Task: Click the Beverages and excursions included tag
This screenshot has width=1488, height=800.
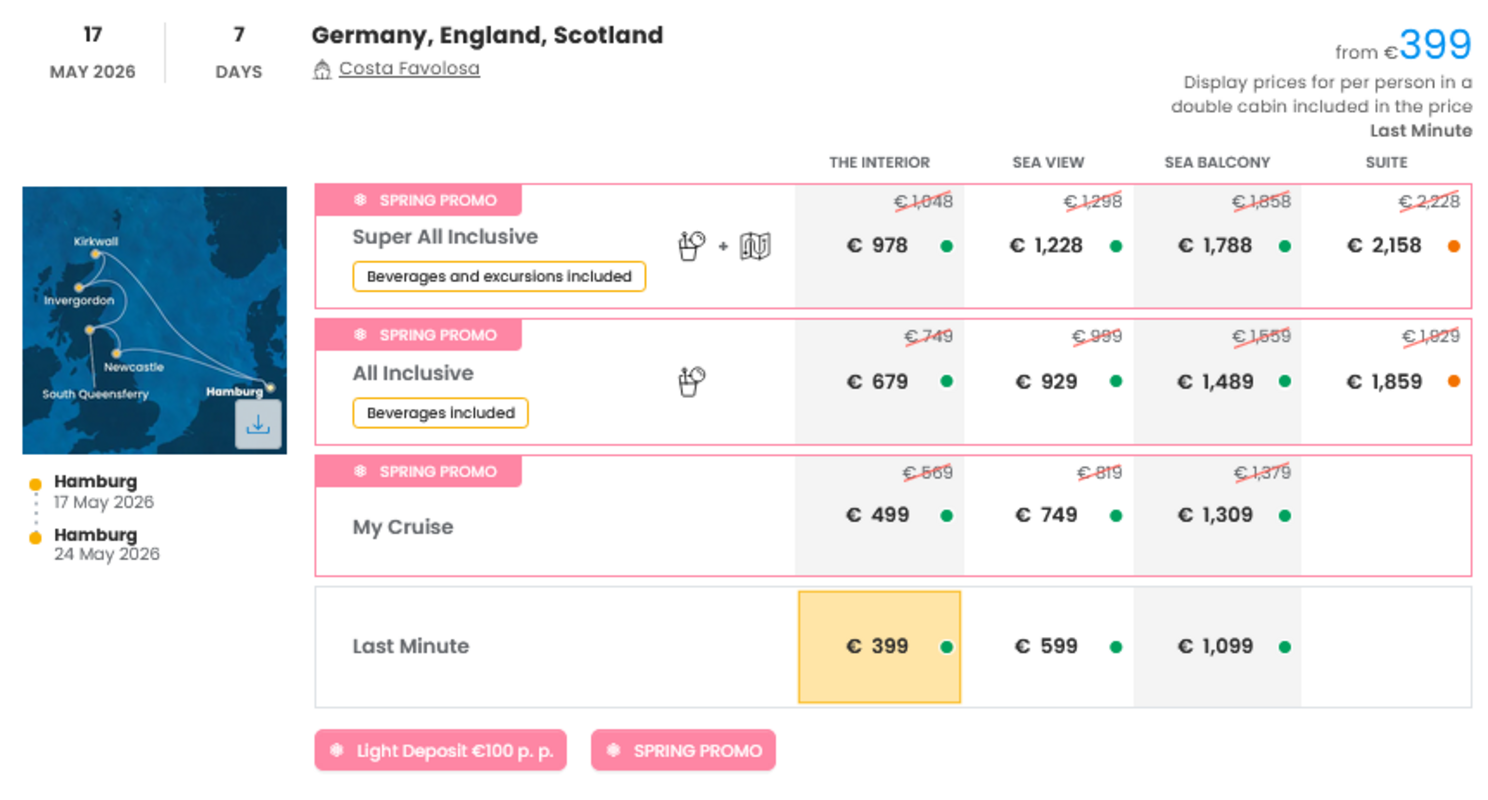Action: 498,277
